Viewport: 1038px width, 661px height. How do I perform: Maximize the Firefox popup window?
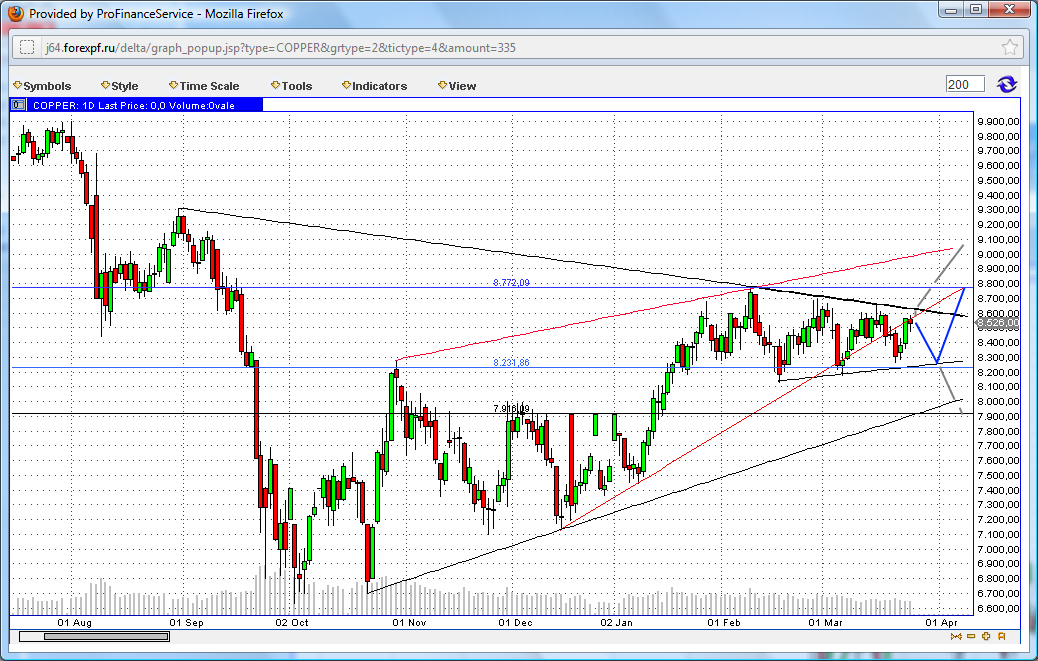pos(976,9)
